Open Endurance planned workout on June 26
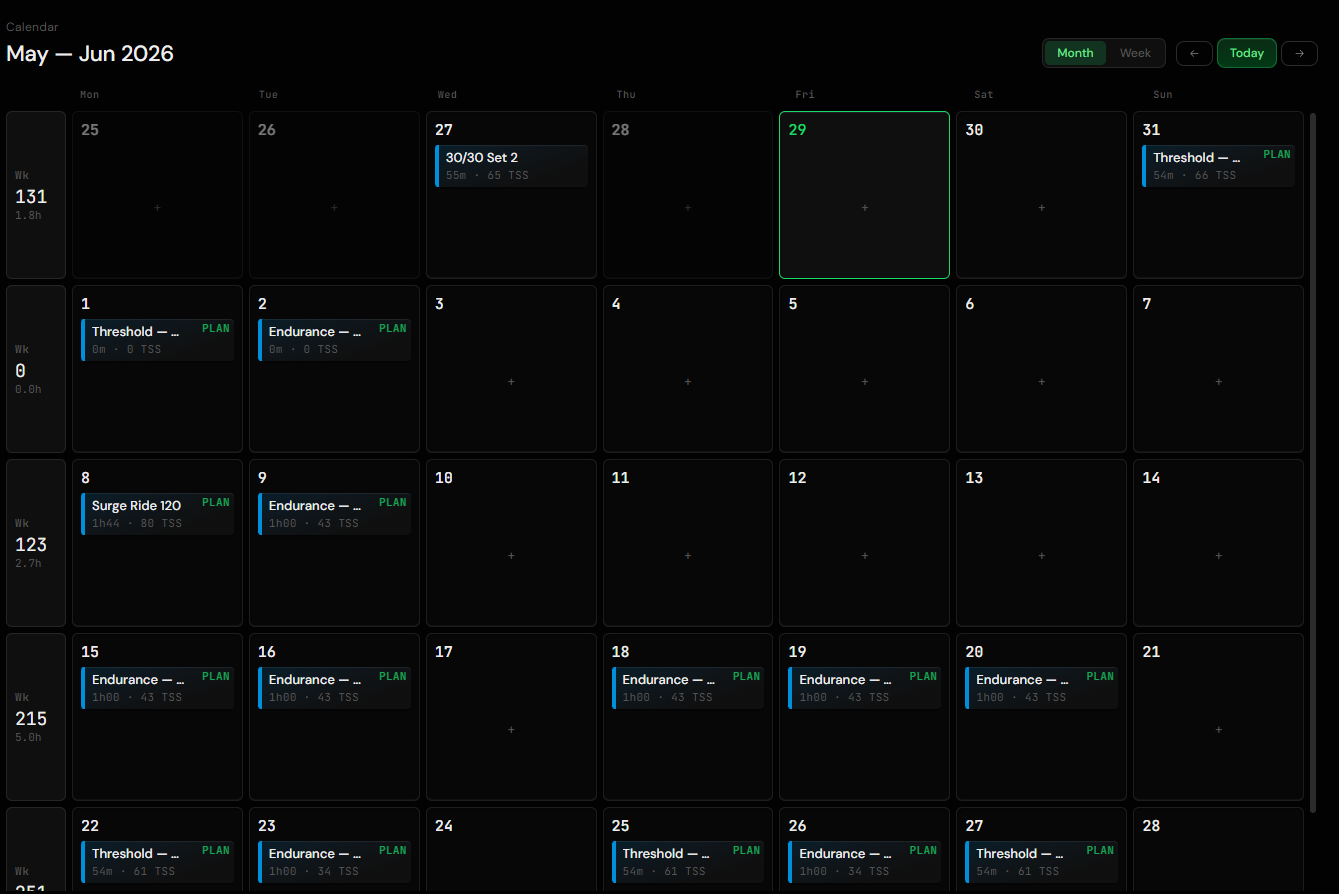The image size is (1339, 894). (865, 862)
